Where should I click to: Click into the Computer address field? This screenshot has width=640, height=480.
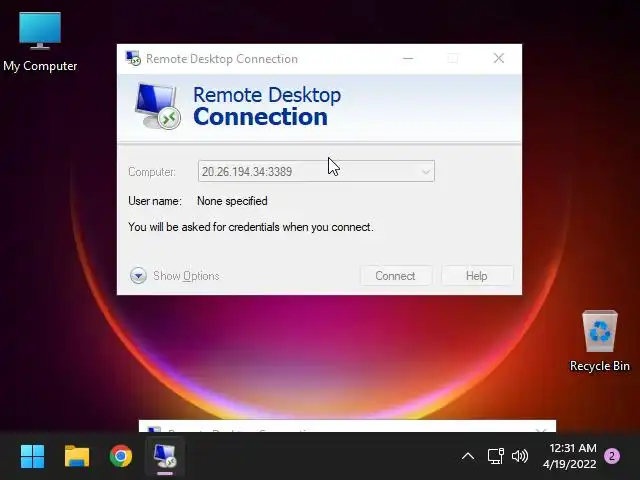pyautogui.click(x=316, y=171)
